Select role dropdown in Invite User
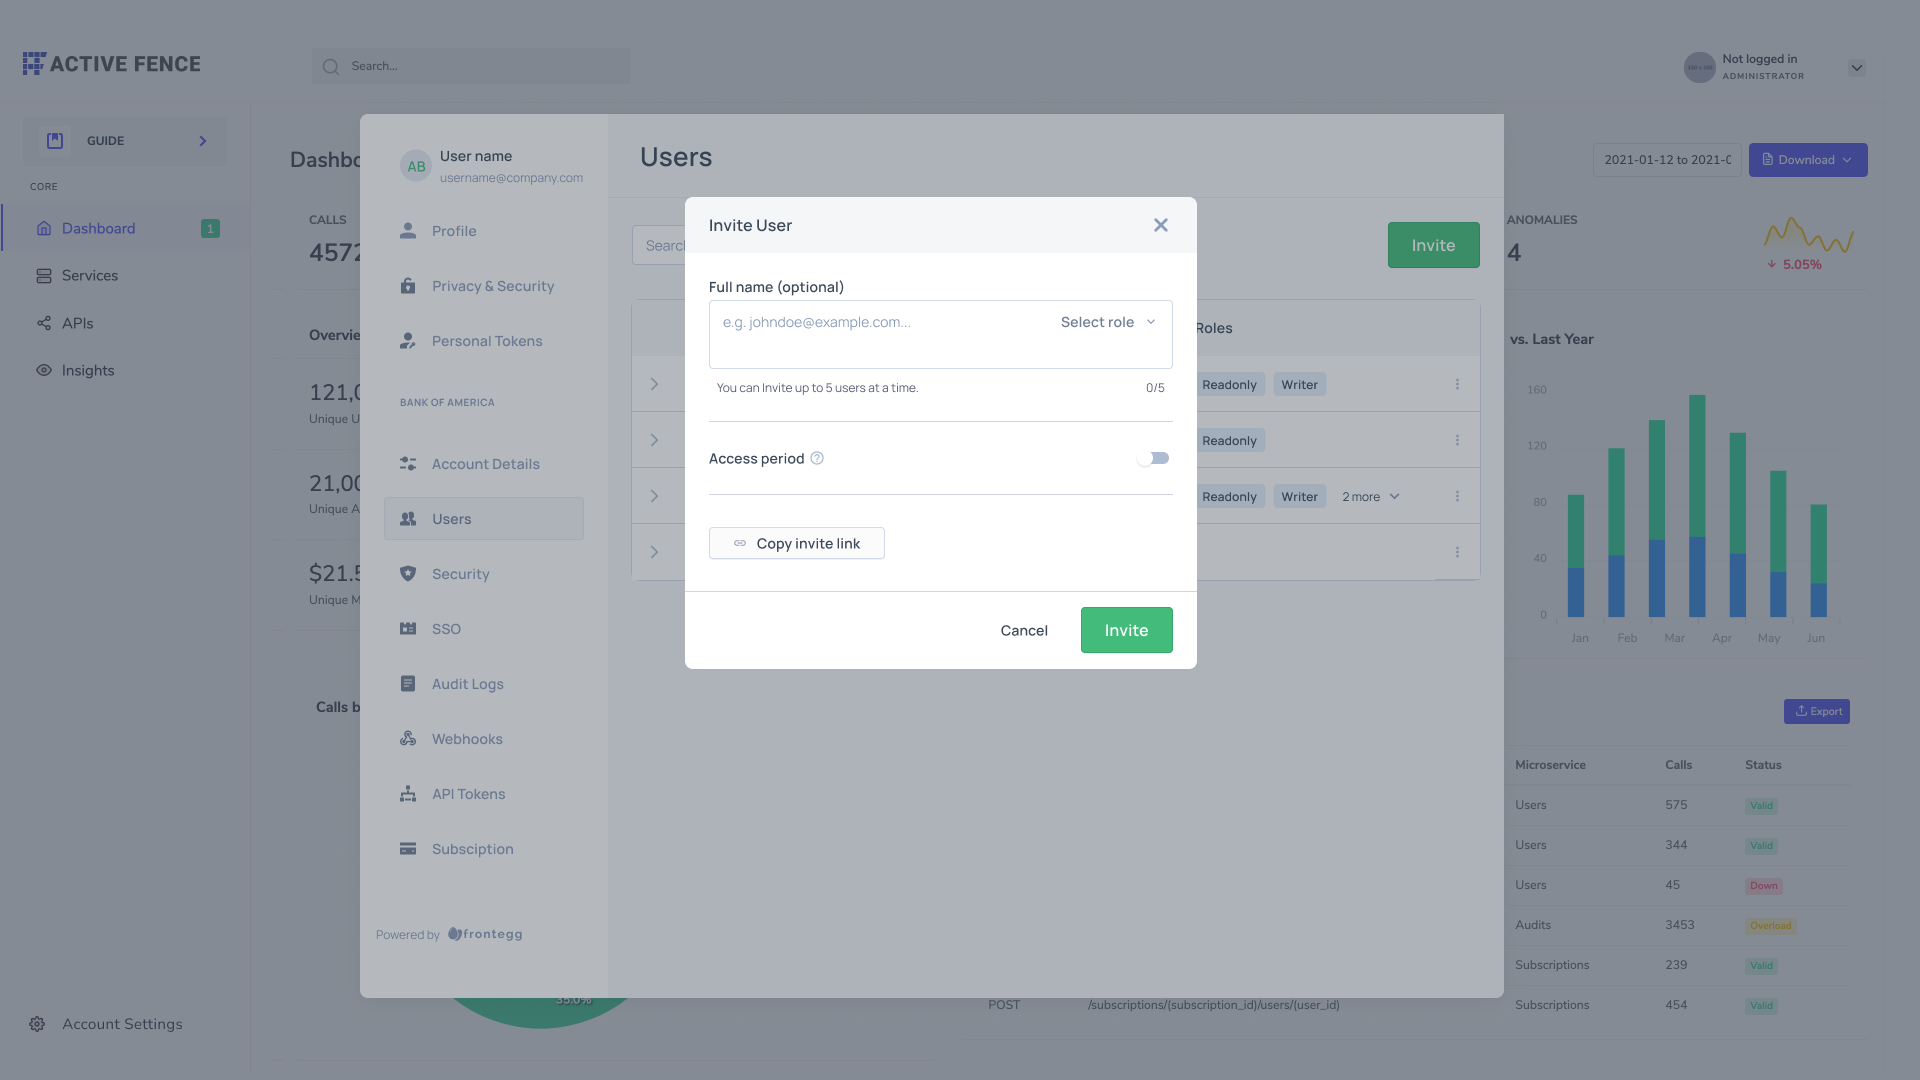The height and width of the screenshot is (1080, 1920). [x=1108, y=322]
